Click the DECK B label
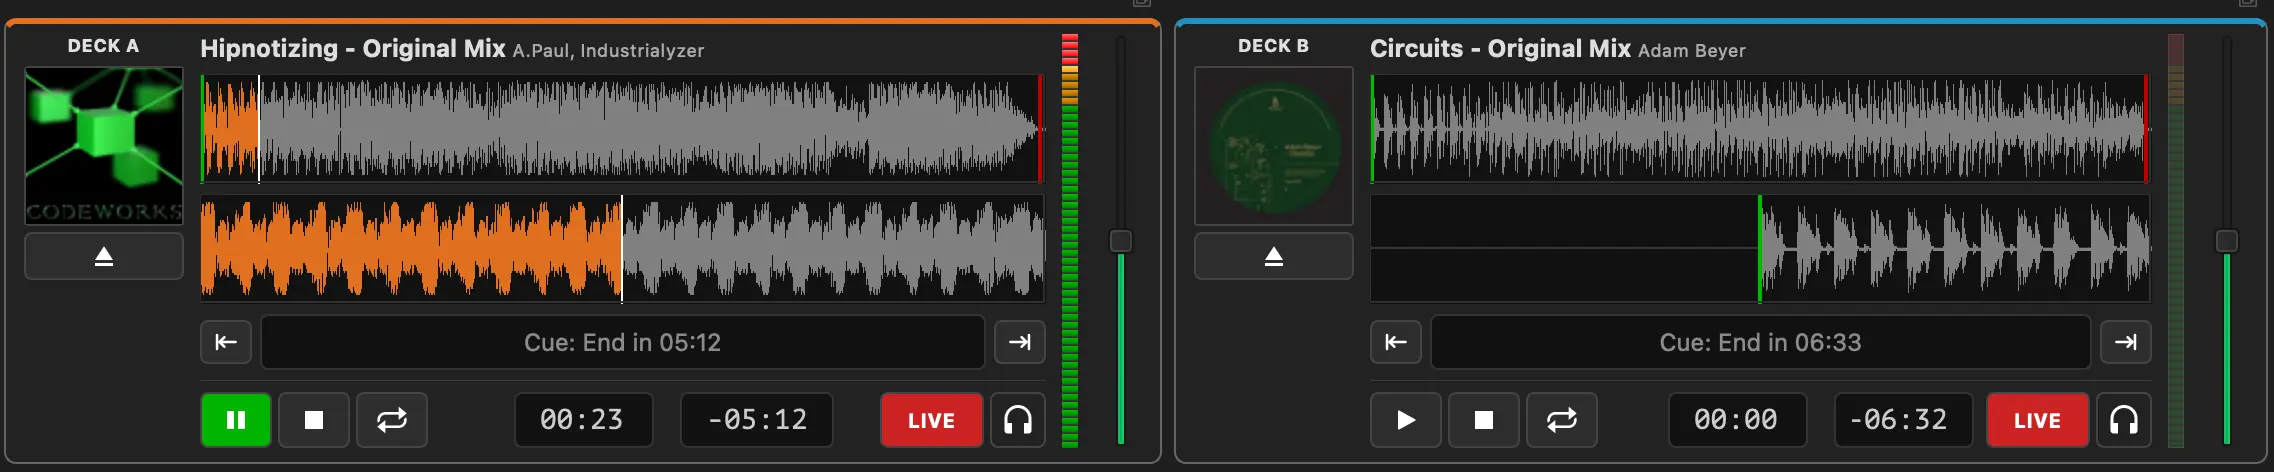2274x472 pixels. coord(1273,46)
